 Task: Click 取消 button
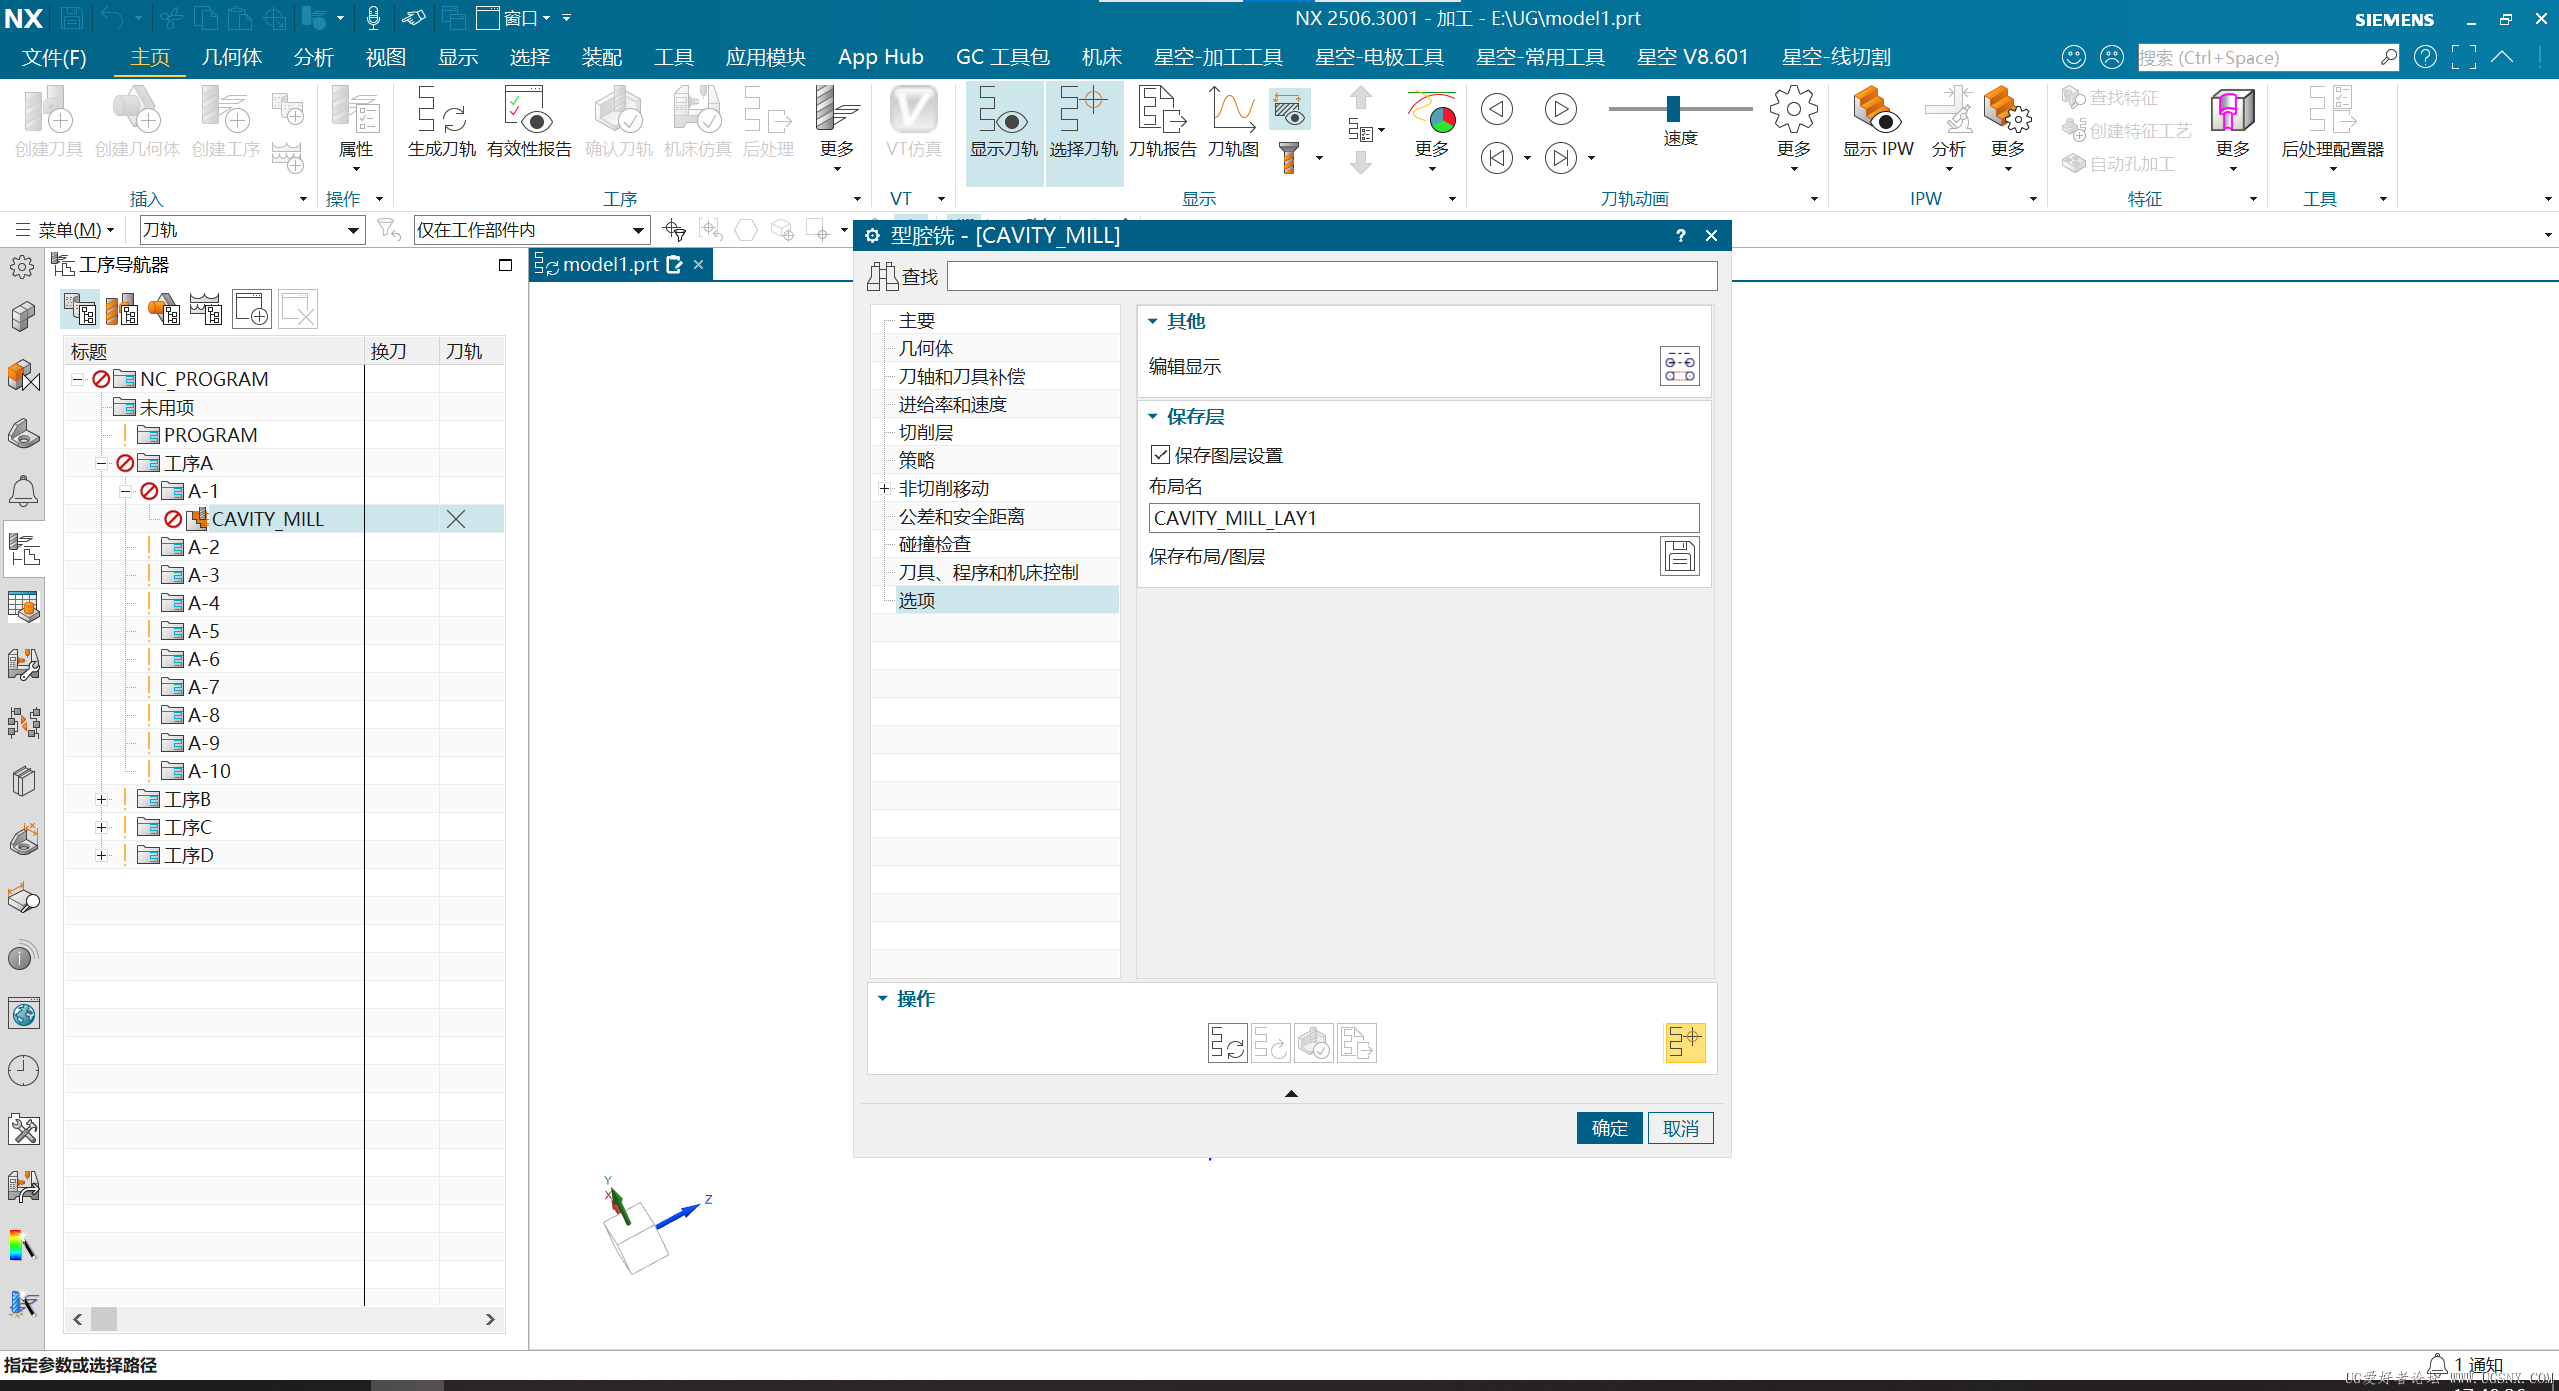(x=1680, y=1128)
